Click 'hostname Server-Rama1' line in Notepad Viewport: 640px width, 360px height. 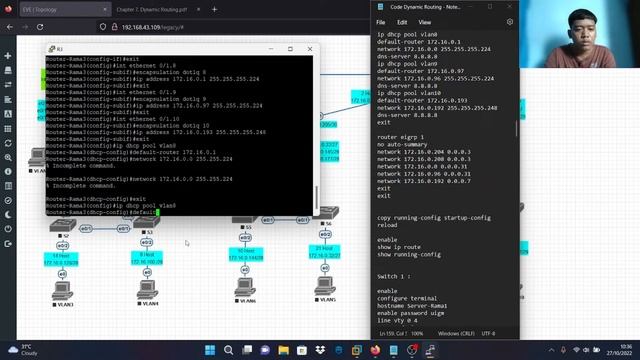coord(412,306)
